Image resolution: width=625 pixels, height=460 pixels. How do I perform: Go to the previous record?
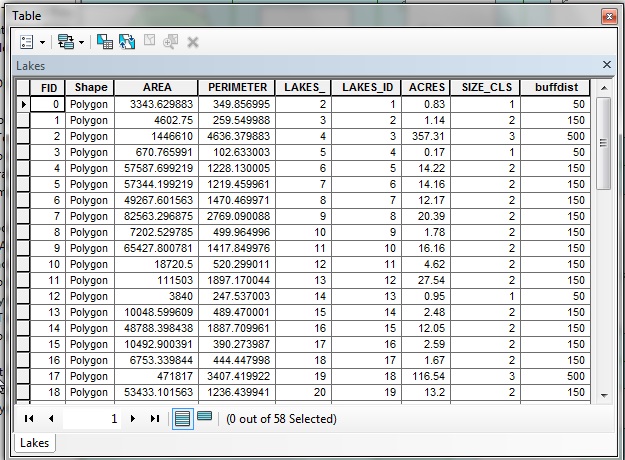tap(51, 419)
